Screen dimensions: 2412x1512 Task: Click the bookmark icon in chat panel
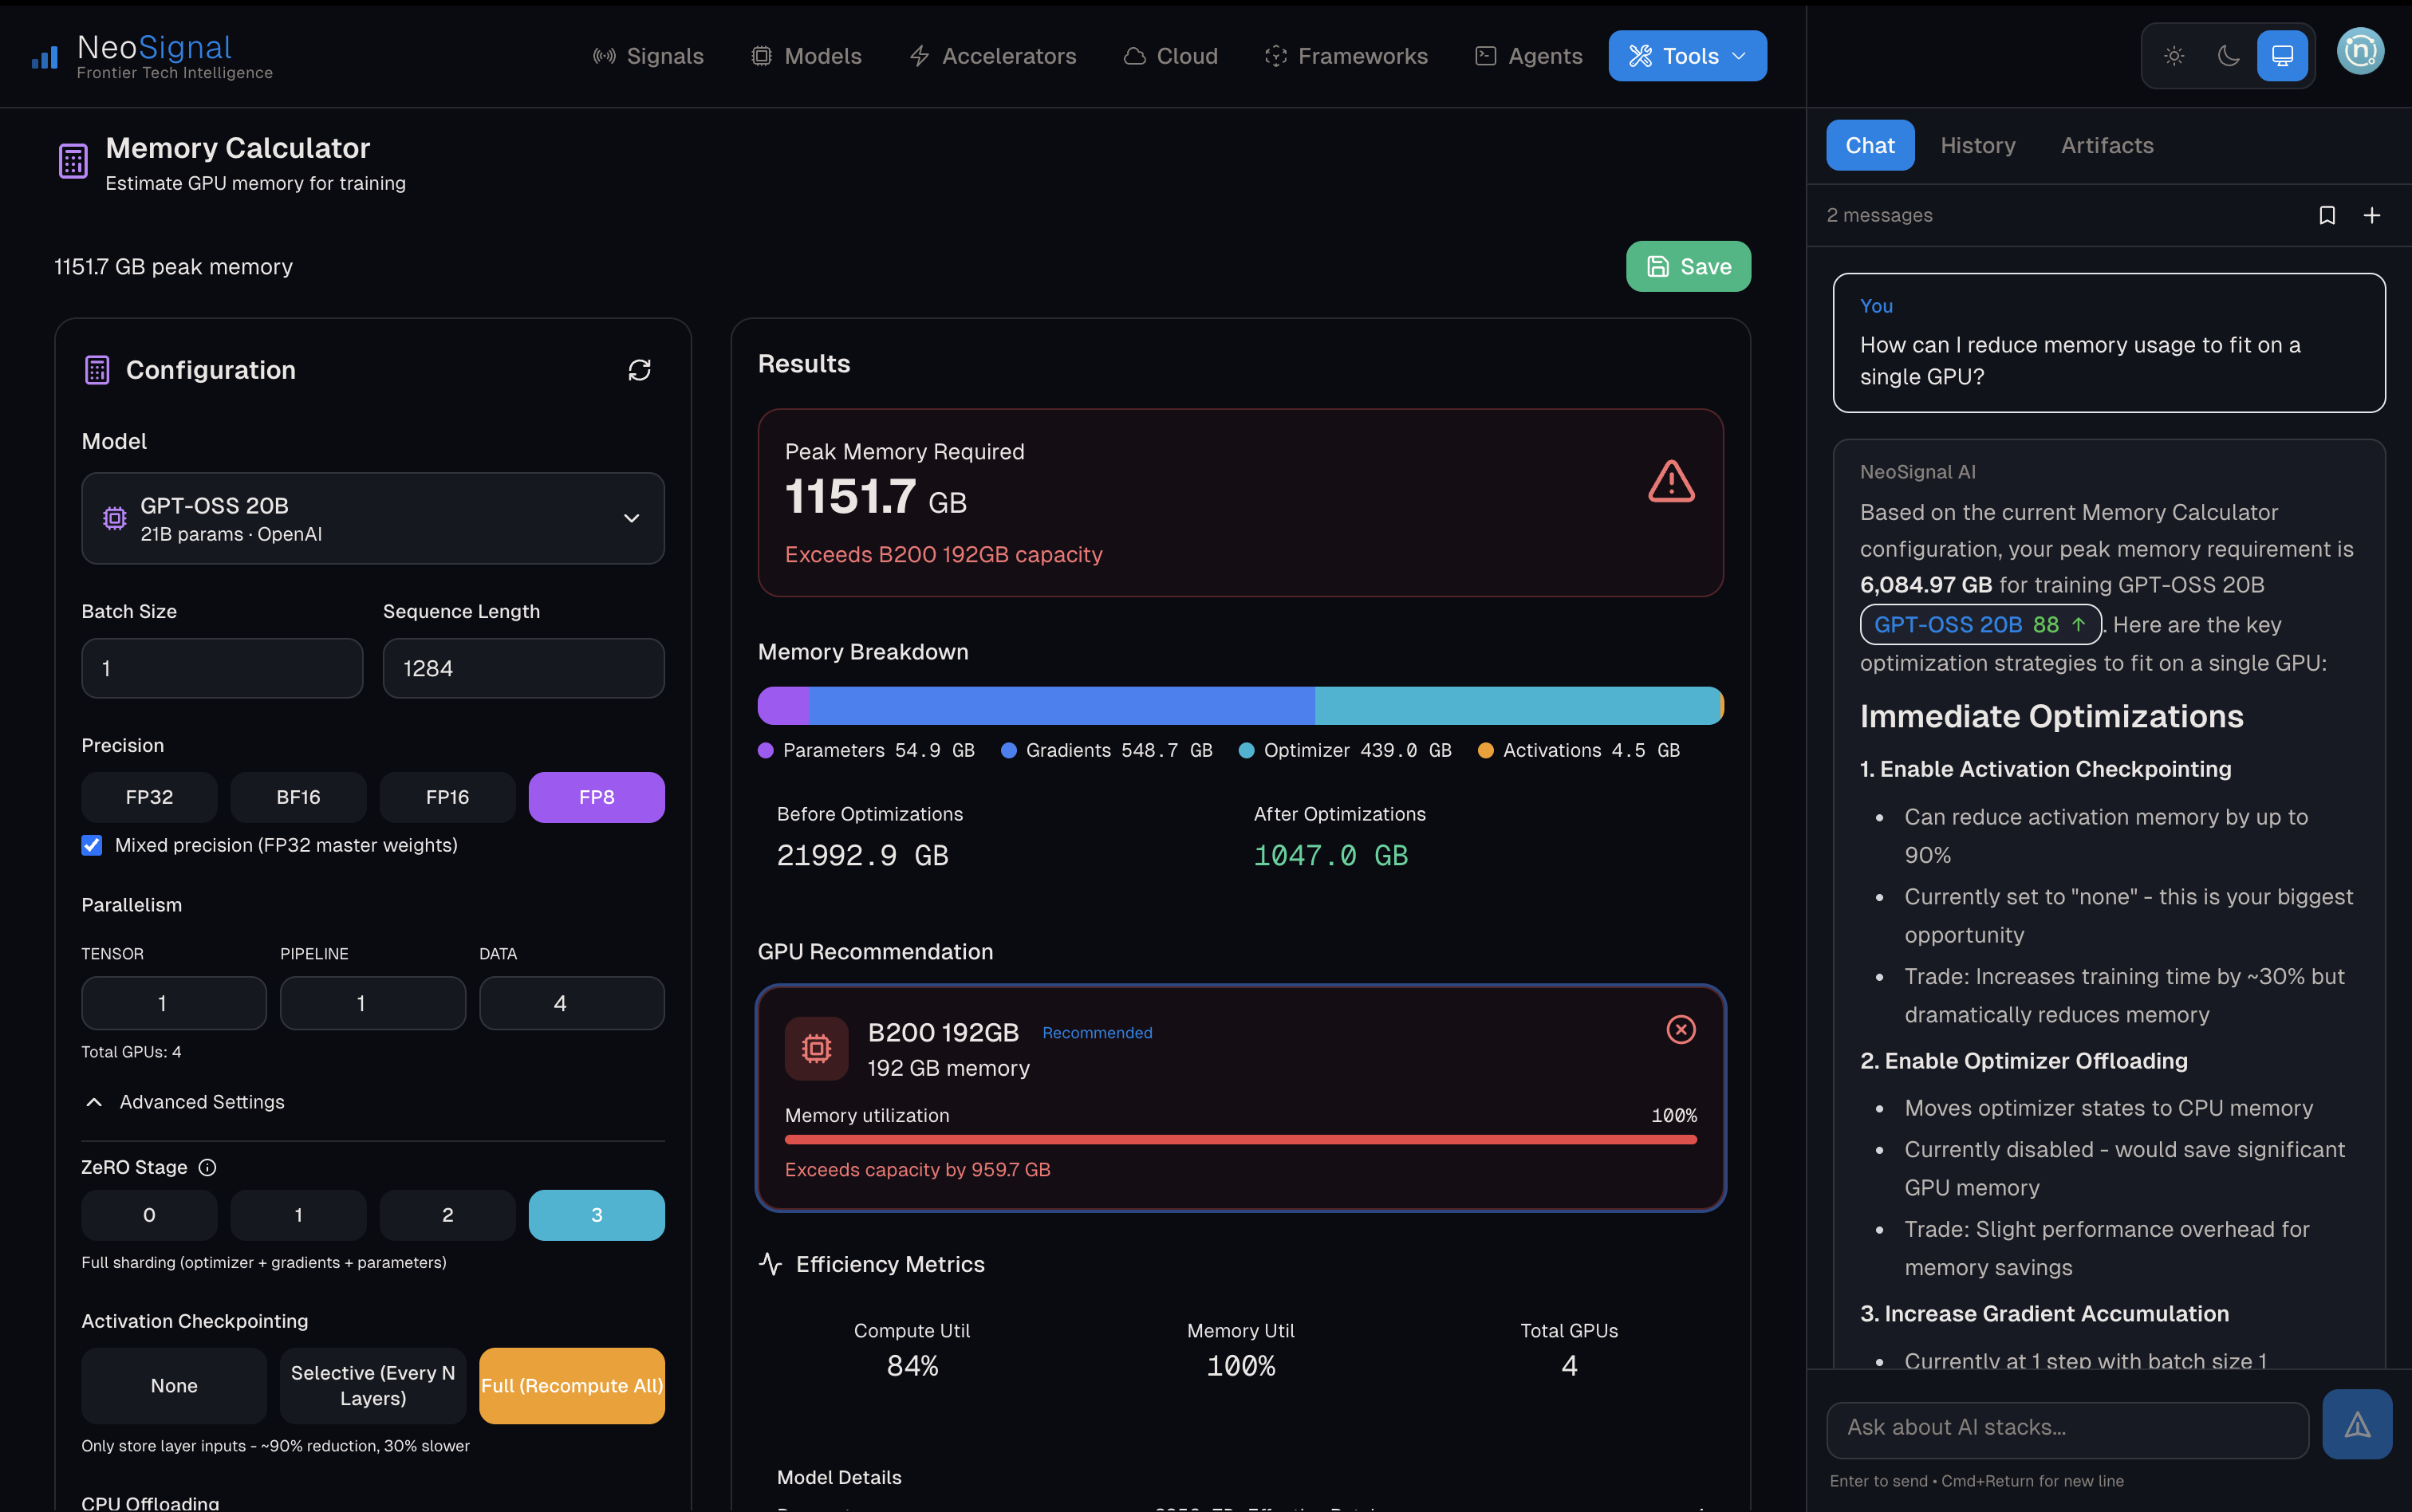pyautogui.click(x=2326, y=215)
